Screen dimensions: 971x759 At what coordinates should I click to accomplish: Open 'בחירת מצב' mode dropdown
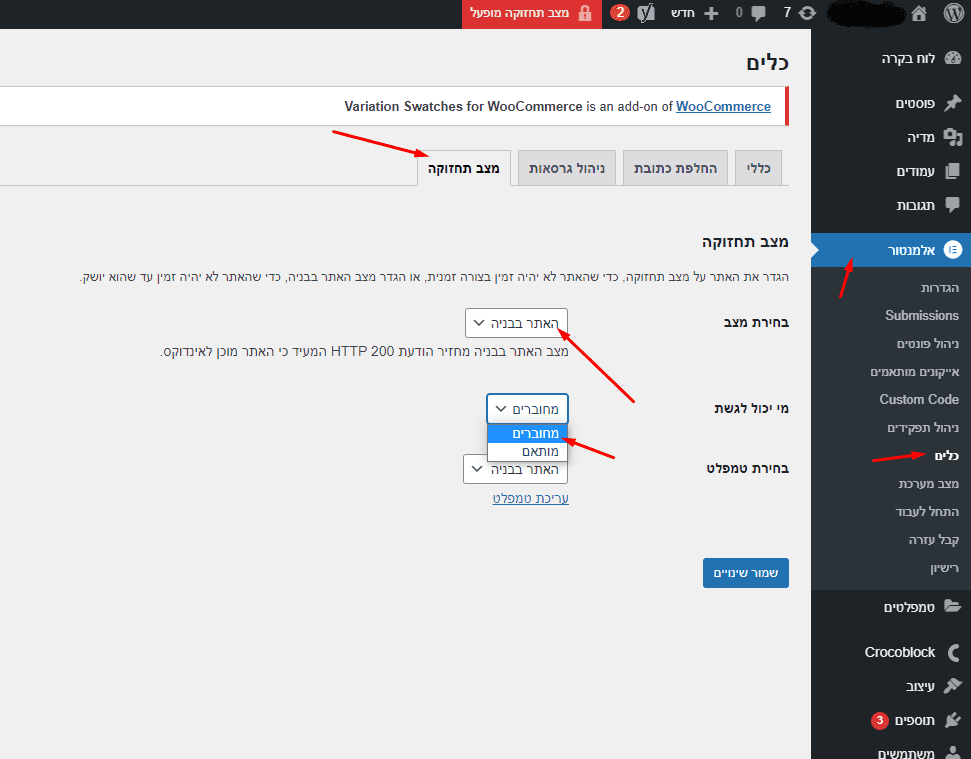tap(516, 323)
